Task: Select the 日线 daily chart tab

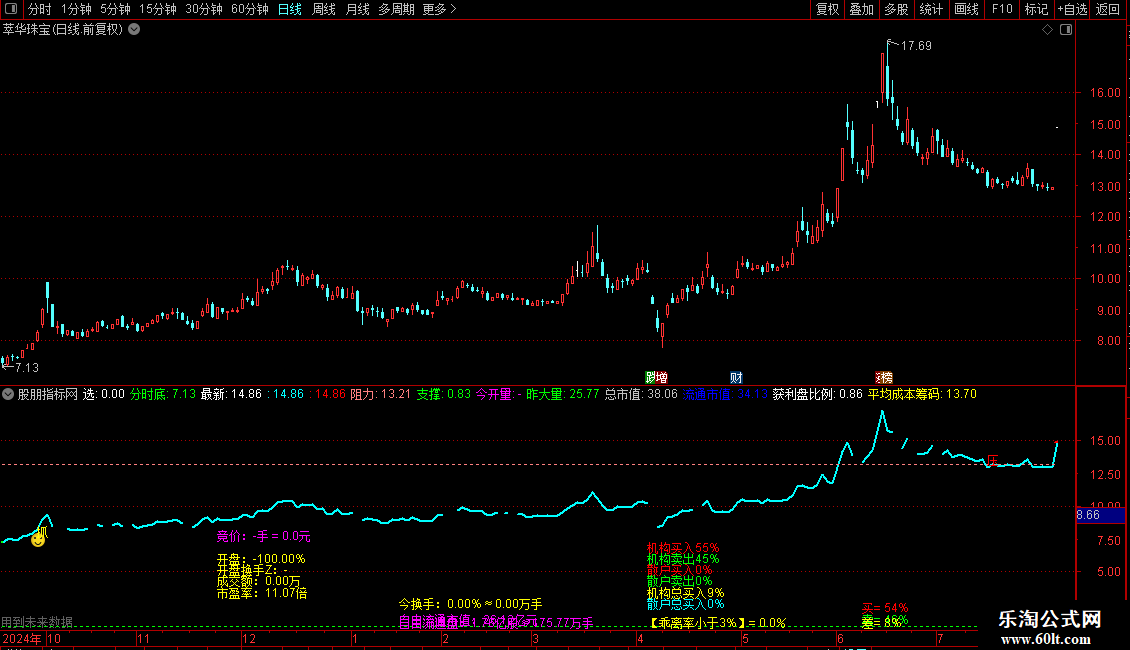Action: pos(290,9)
